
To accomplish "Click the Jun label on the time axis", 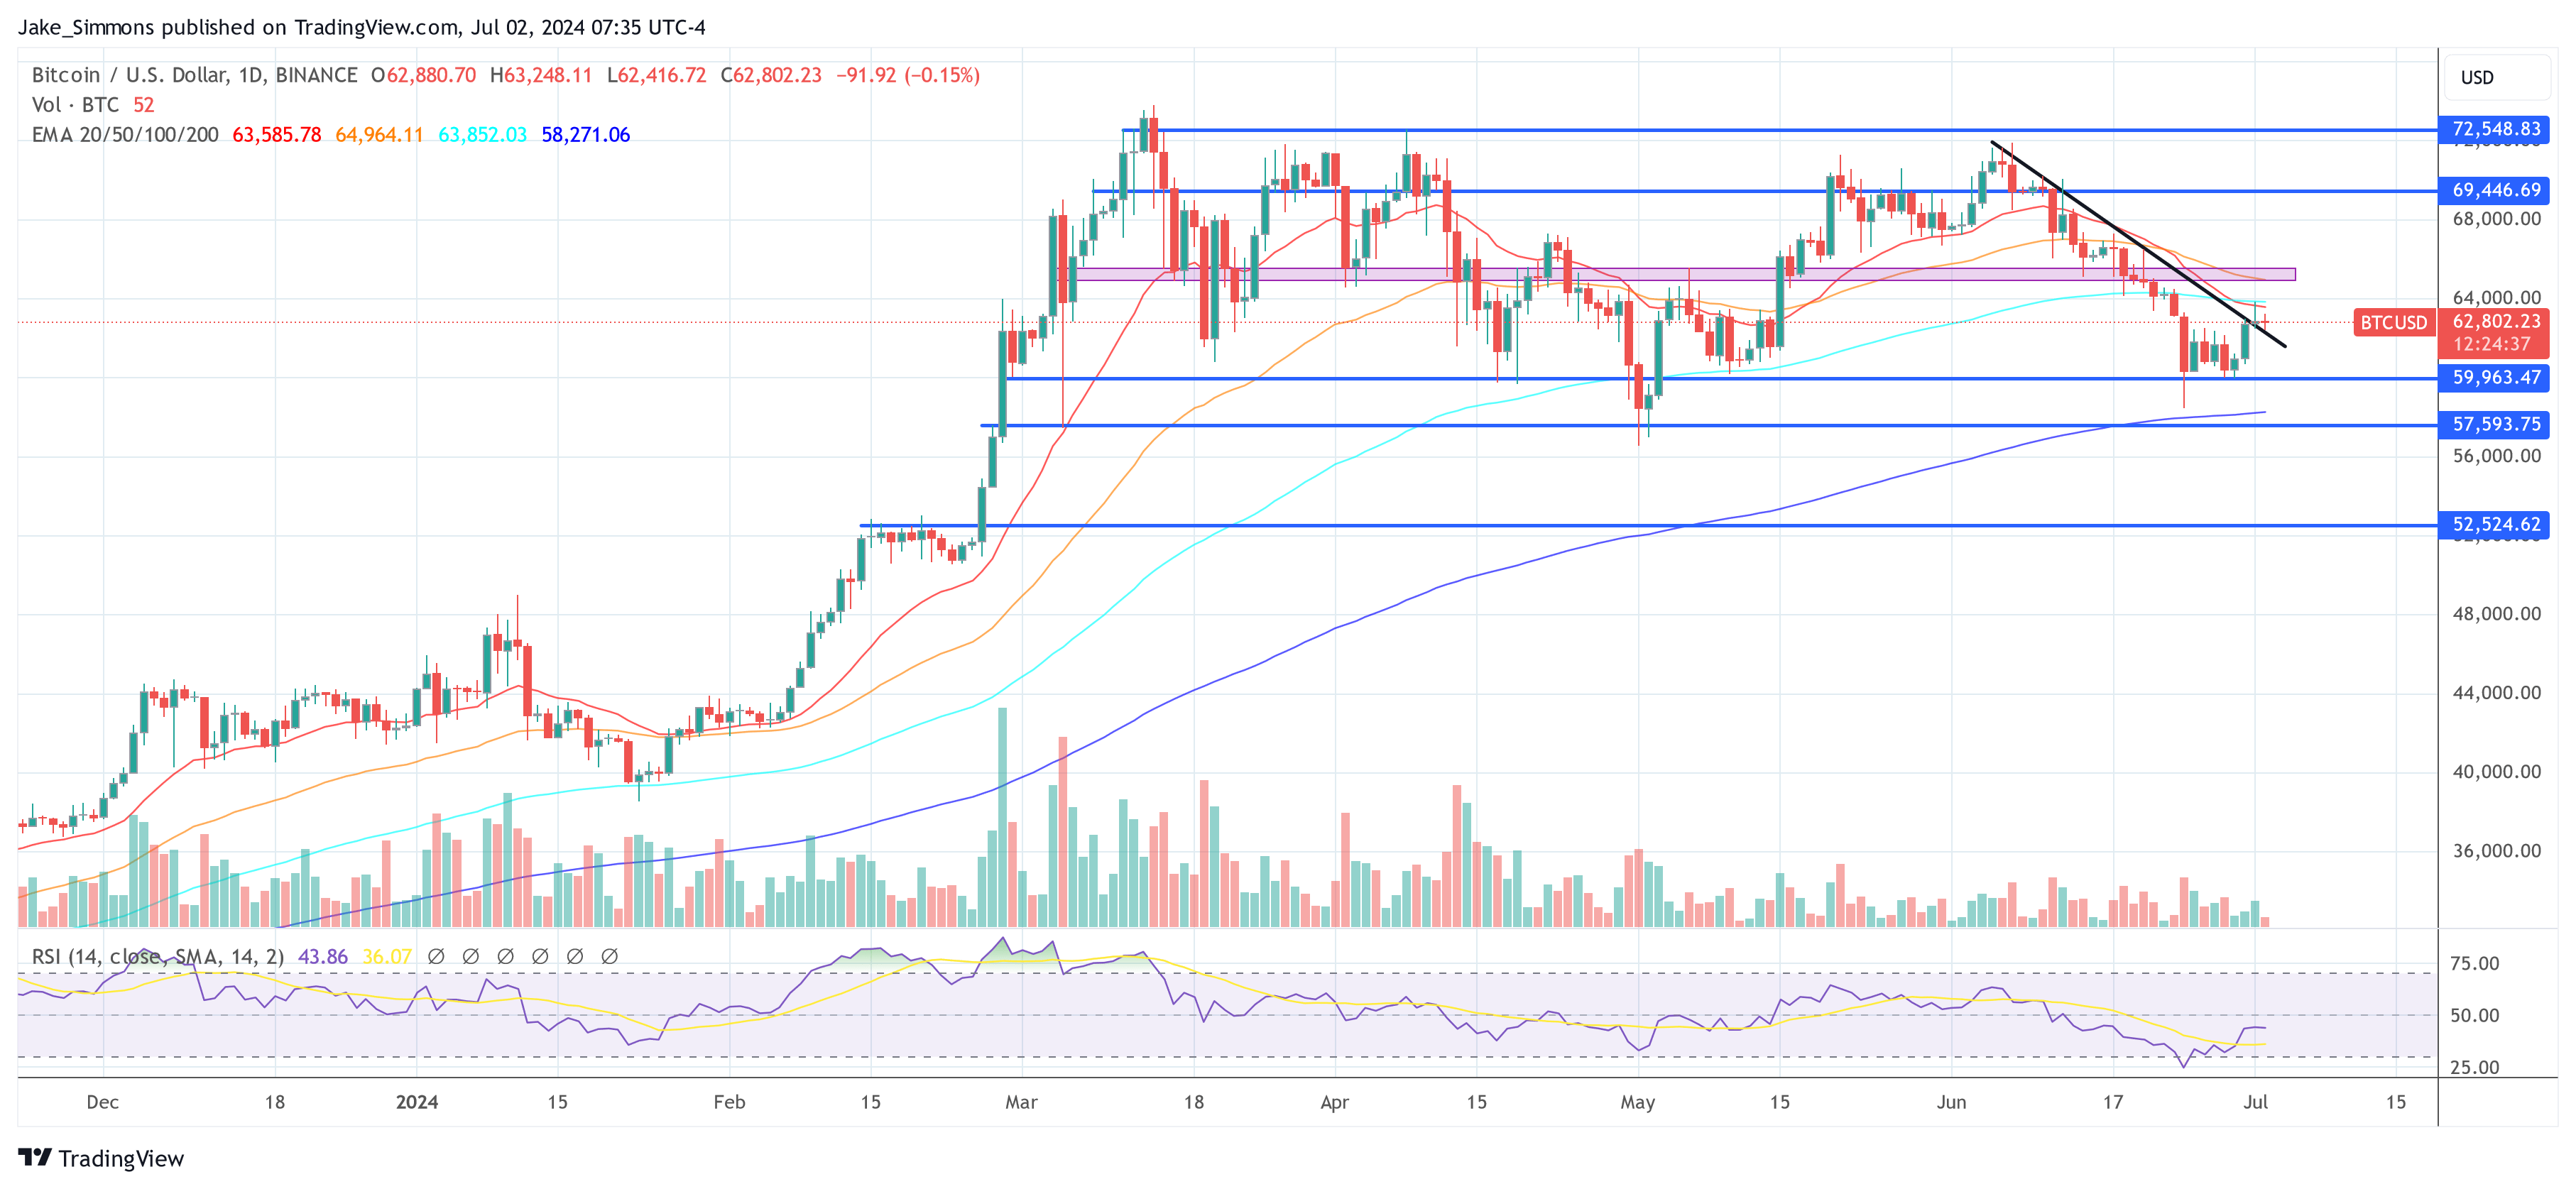I will (1951, 1102).
